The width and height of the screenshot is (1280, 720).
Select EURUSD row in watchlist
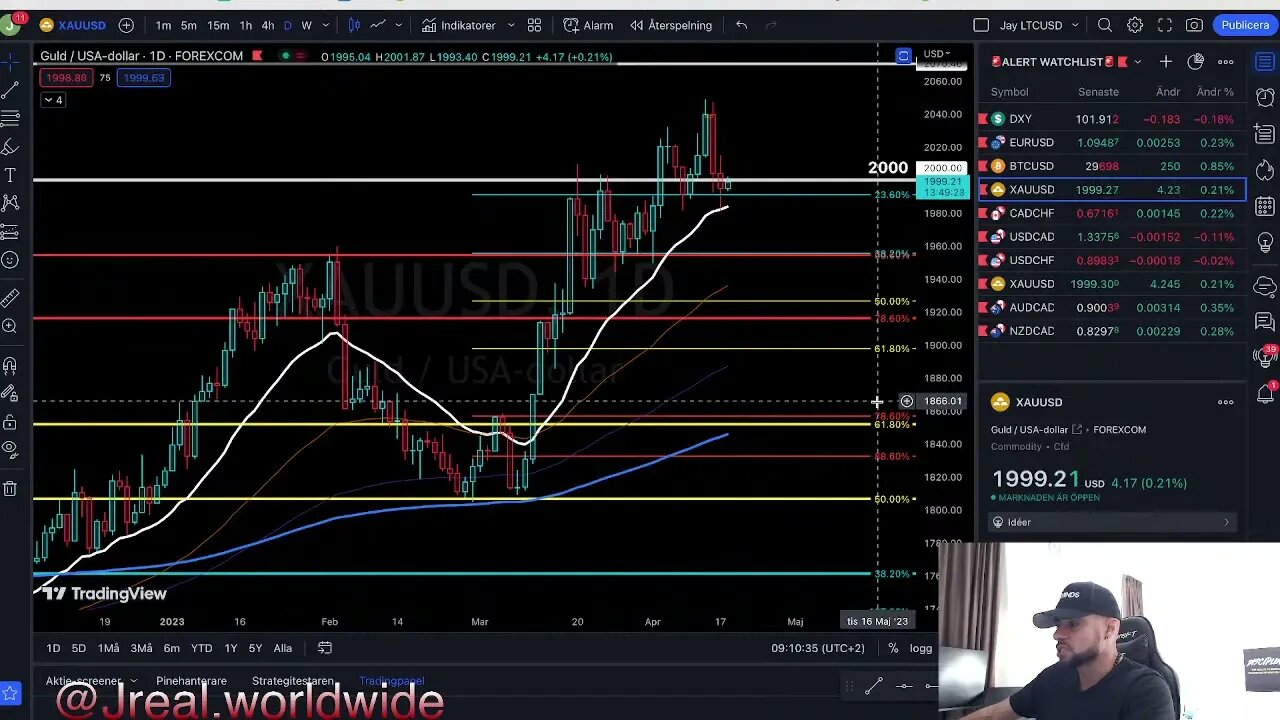pyautogui.click(x=1112, y=143)
